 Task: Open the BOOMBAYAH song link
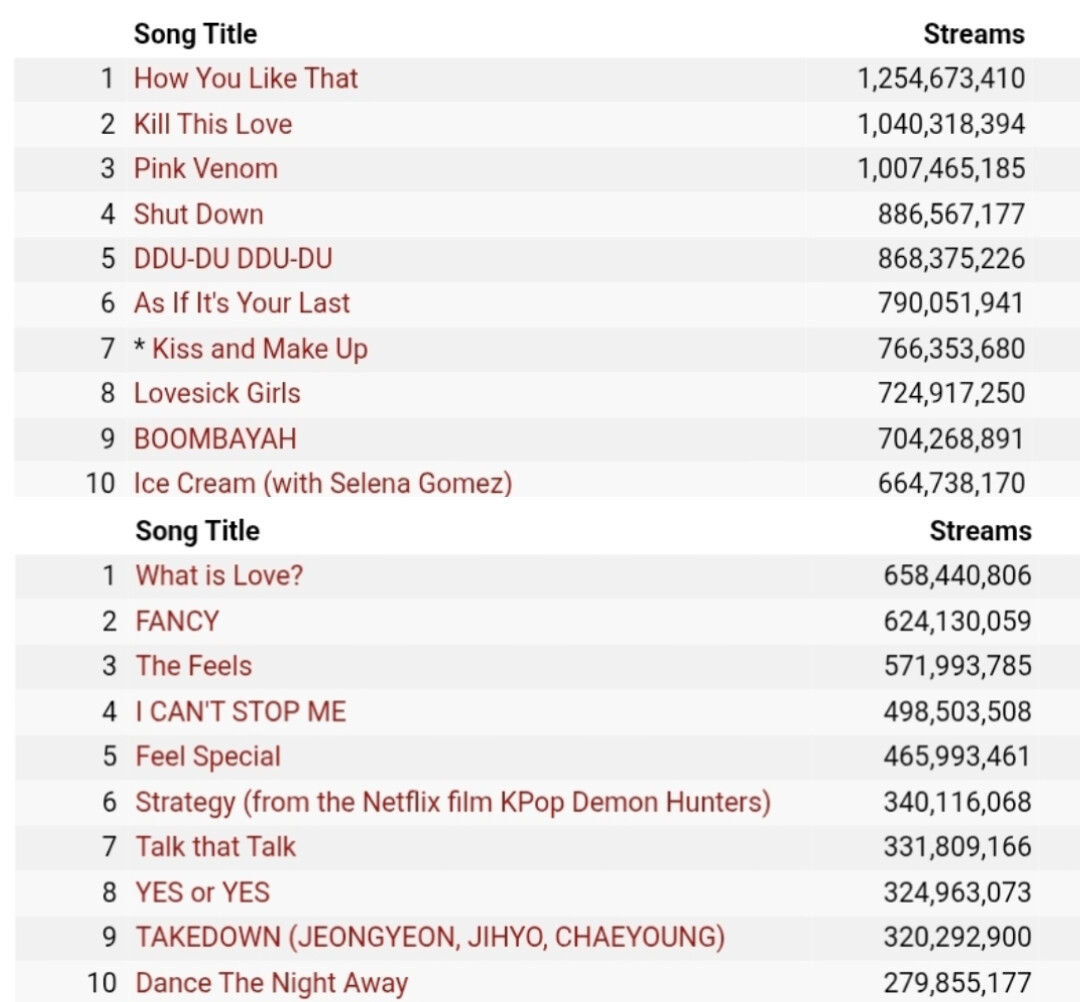pyautogui.click(x=215, y=439)
